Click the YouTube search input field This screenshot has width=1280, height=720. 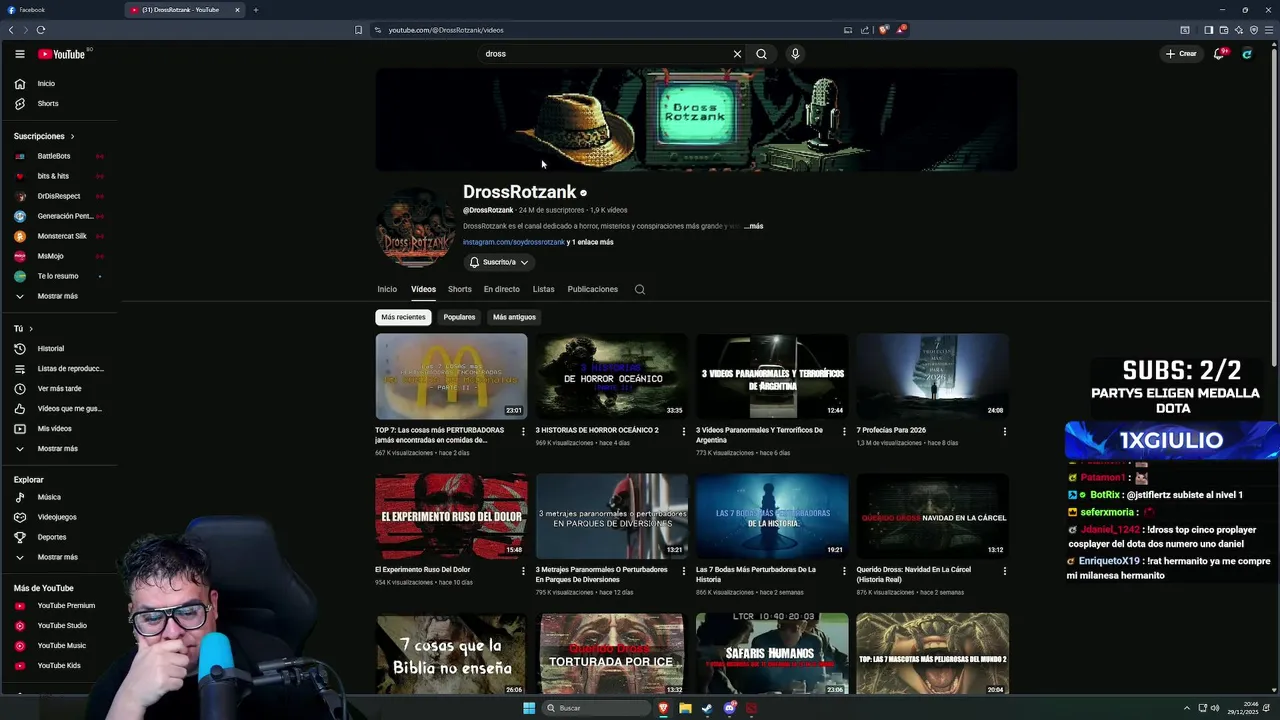click(x=605, y=54)
